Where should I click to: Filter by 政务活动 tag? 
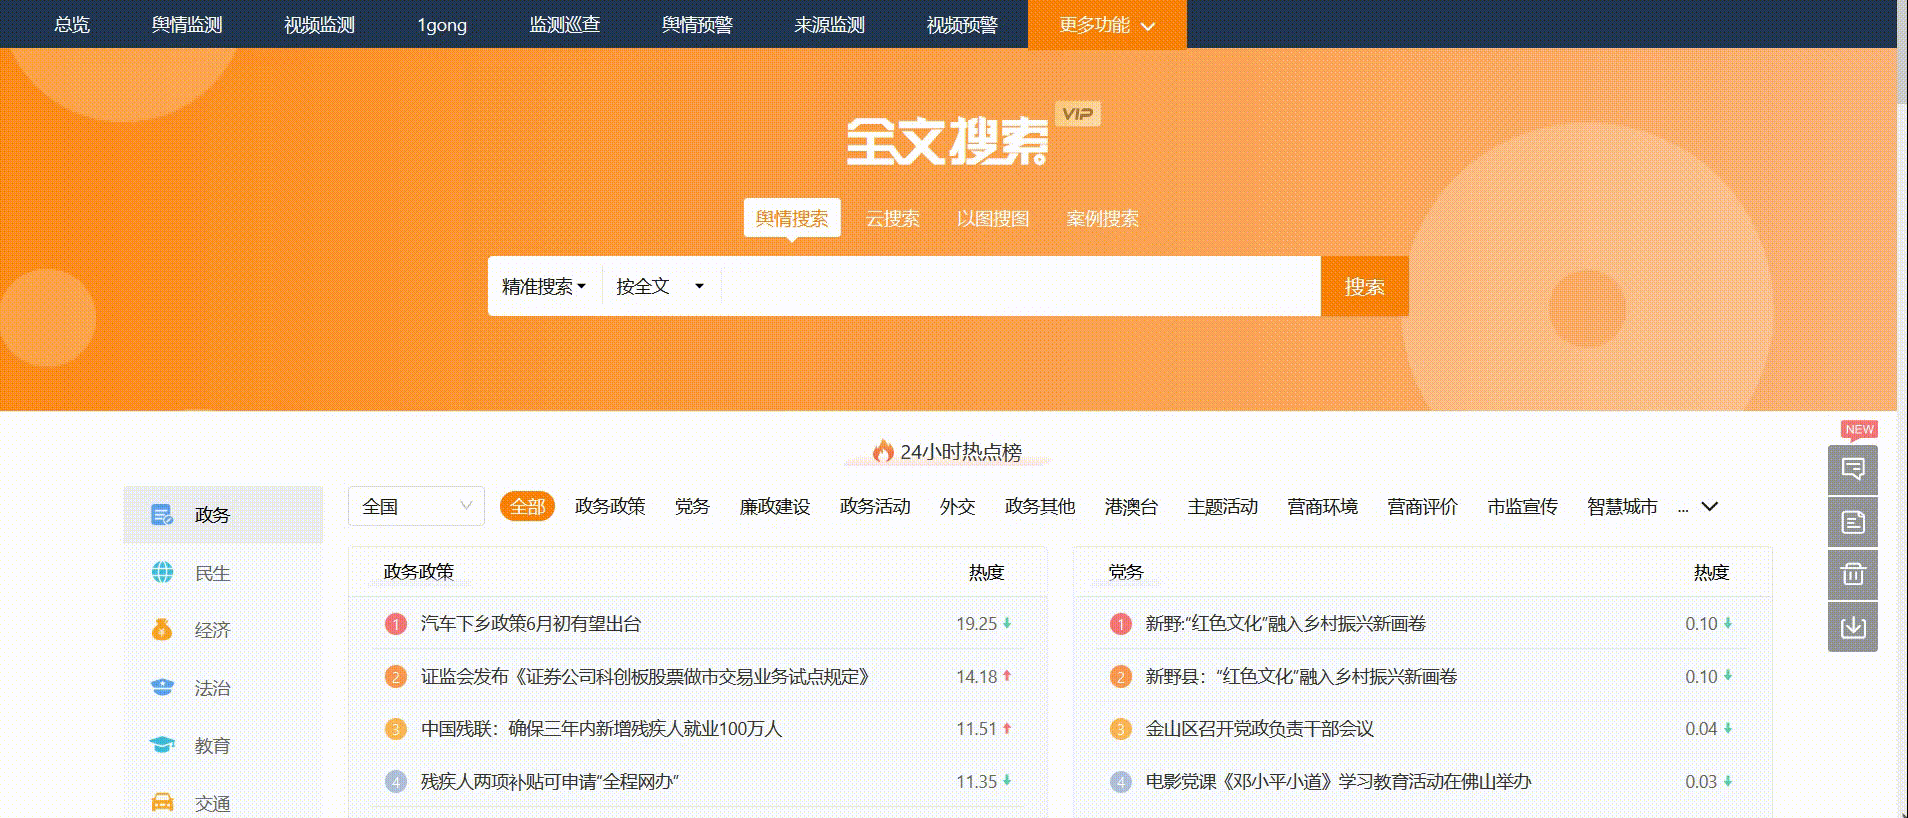(875, 507)
